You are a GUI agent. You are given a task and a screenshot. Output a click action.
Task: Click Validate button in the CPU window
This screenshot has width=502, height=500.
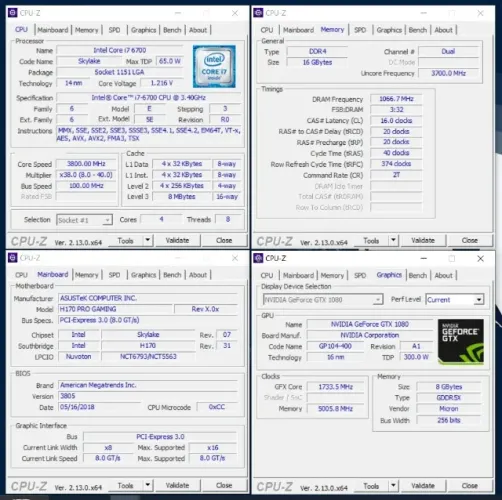pos(177,240)
